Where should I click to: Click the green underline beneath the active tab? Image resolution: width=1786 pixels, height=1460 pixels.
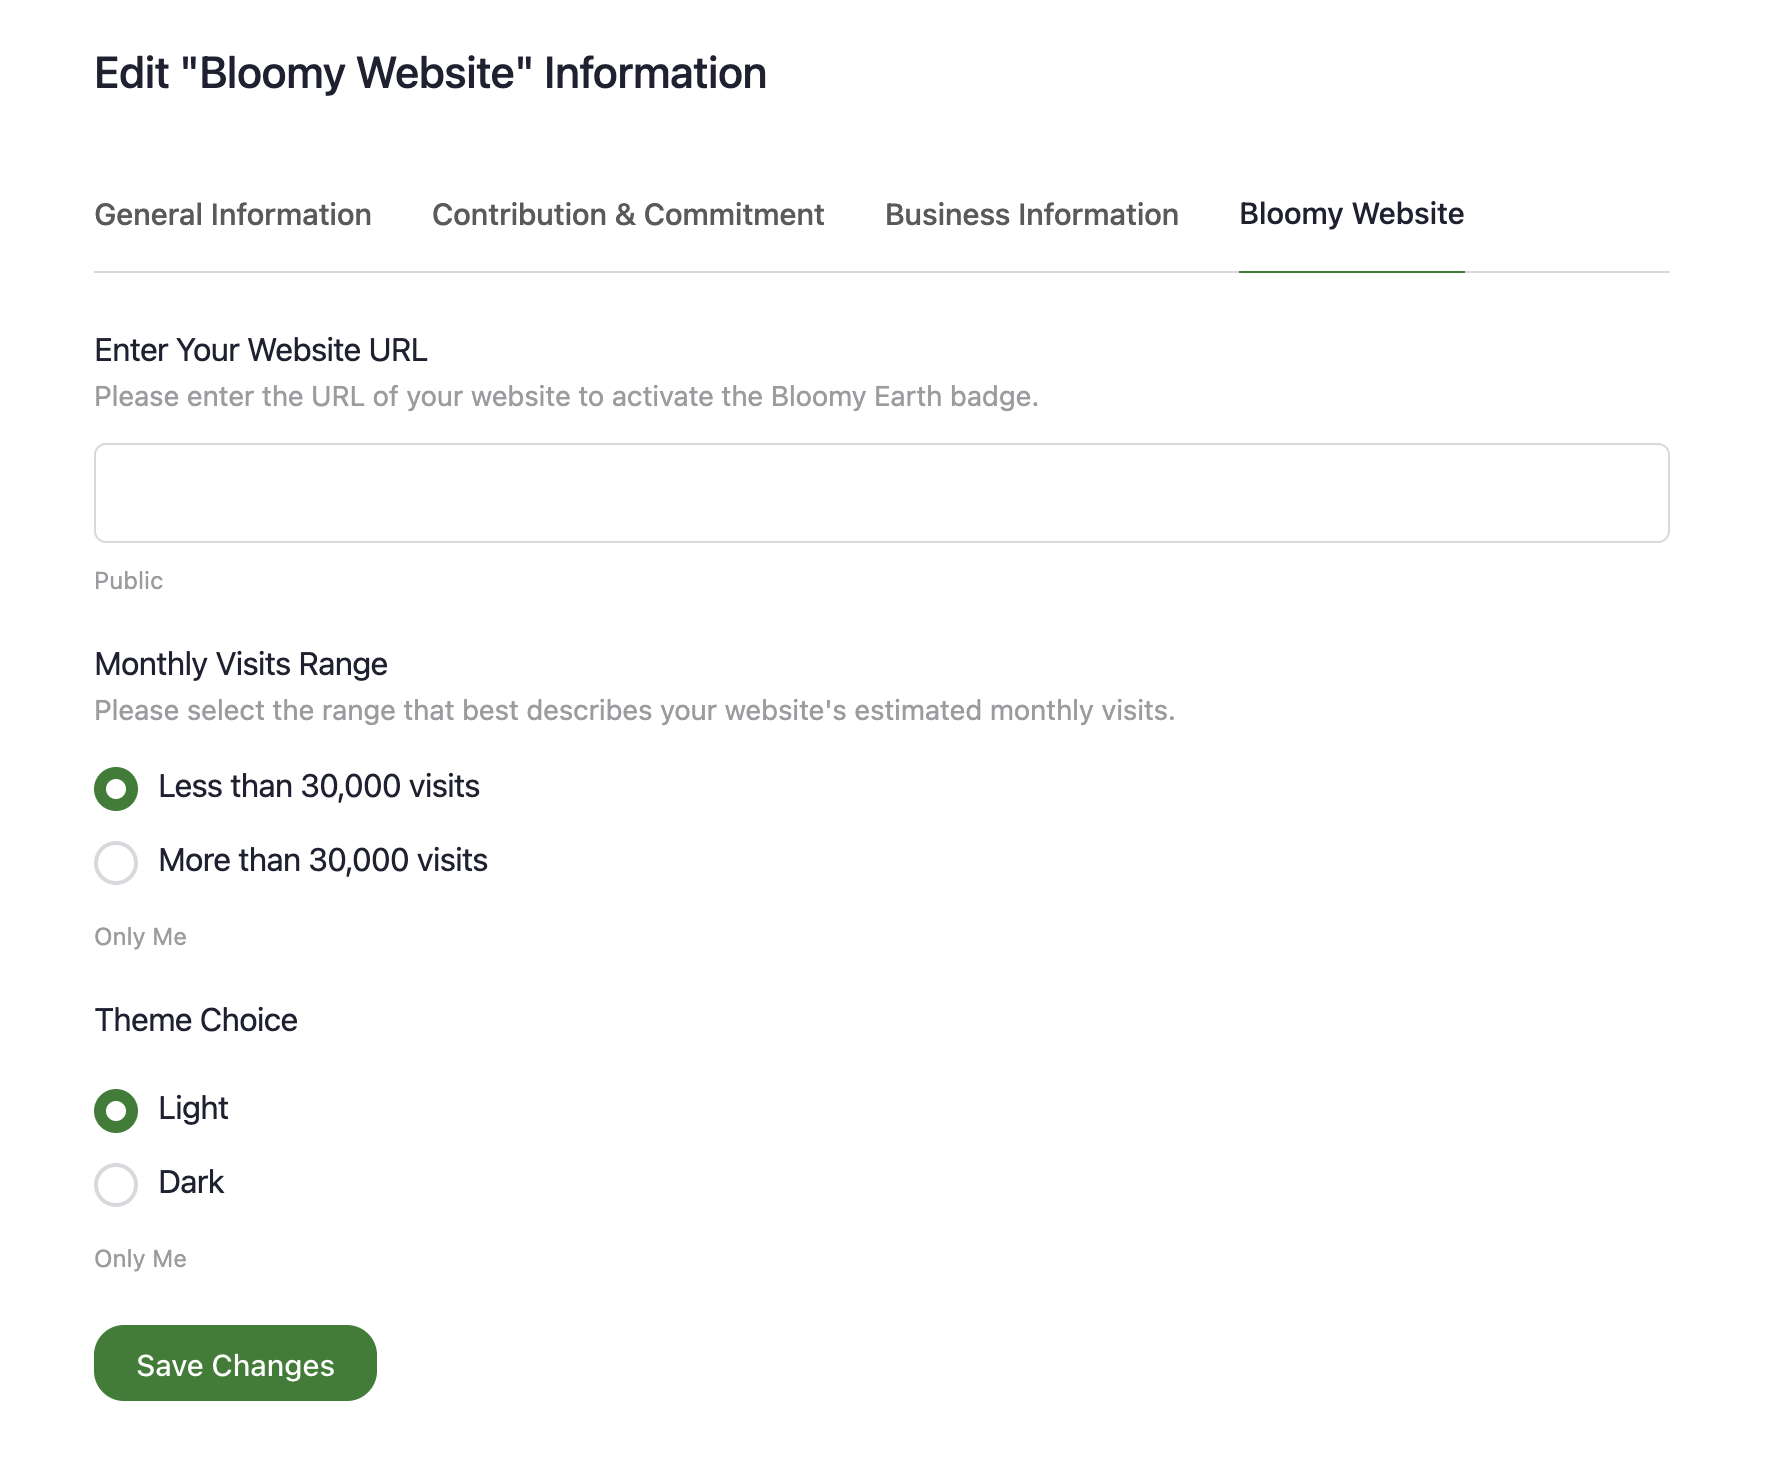pos(1351,271)
